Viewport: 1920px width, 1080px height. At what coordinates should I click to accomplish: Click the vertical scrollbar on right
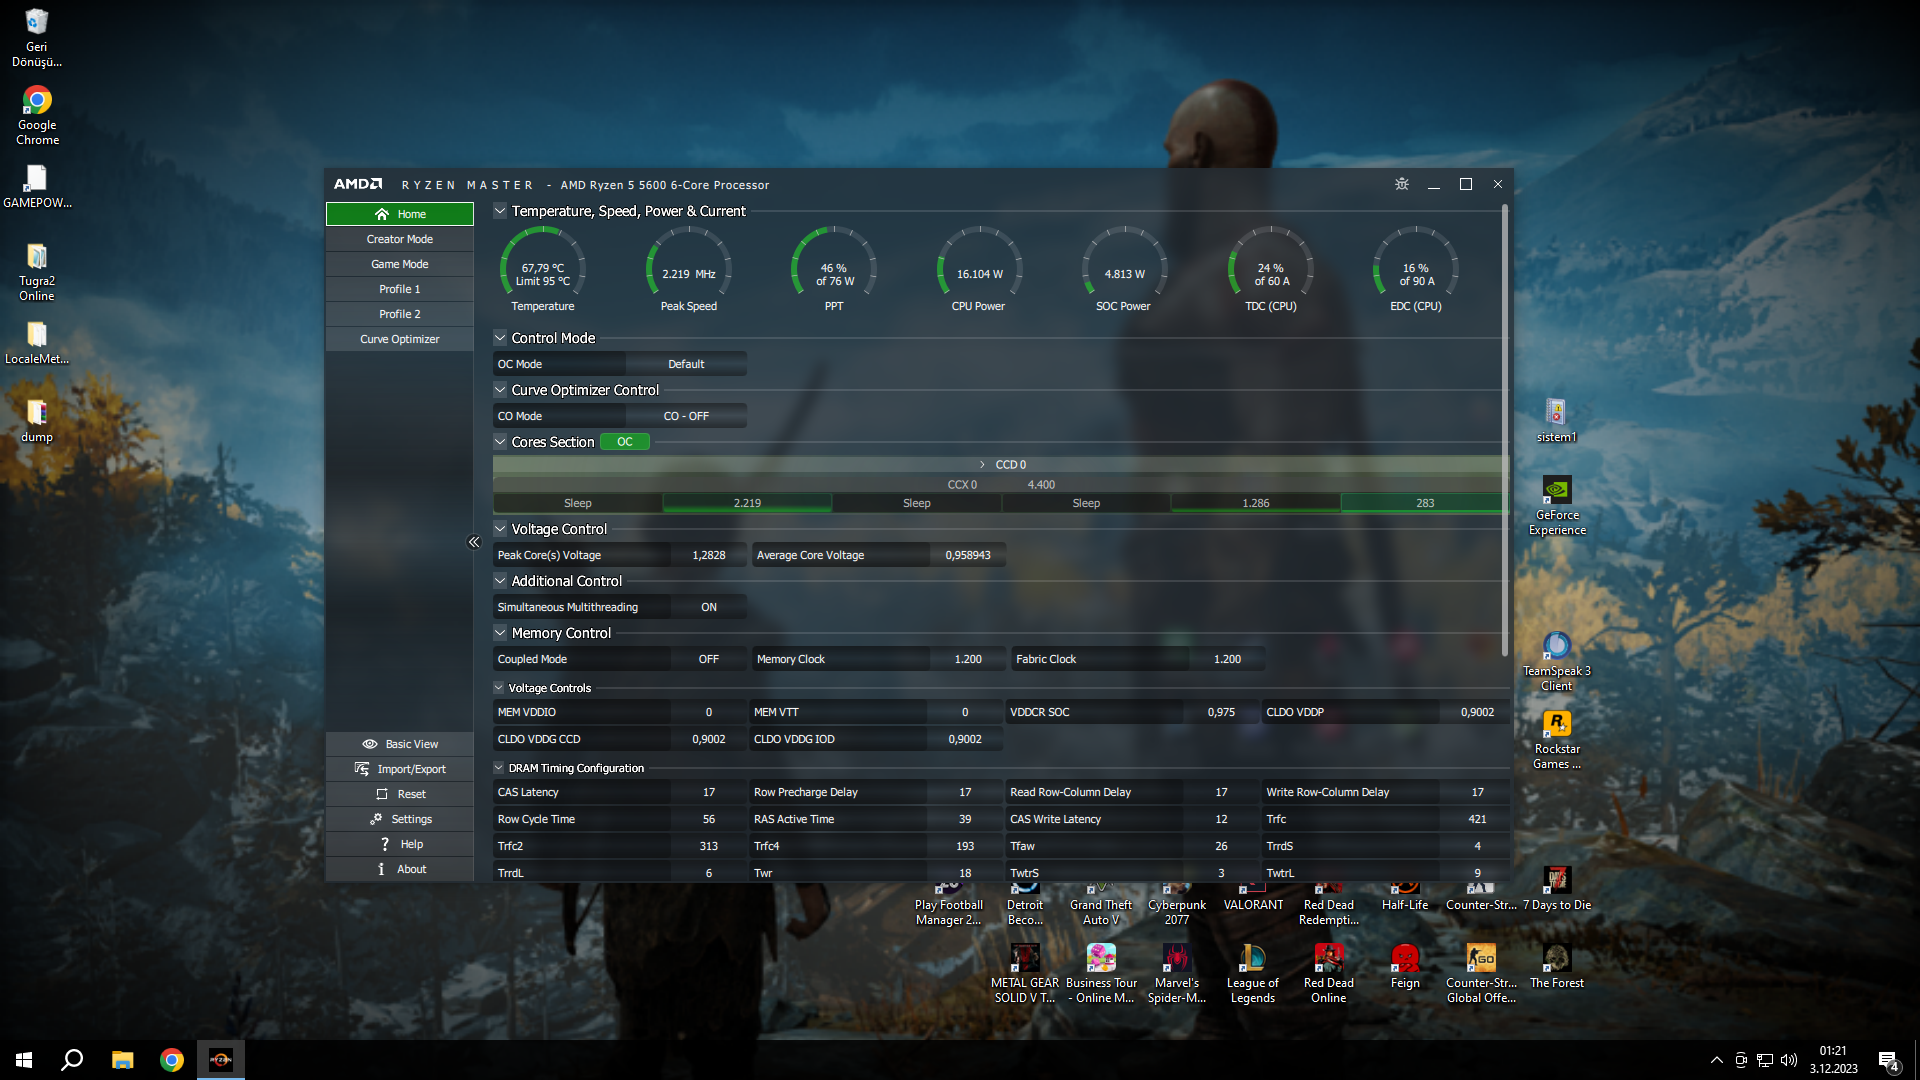[1504, 430]
